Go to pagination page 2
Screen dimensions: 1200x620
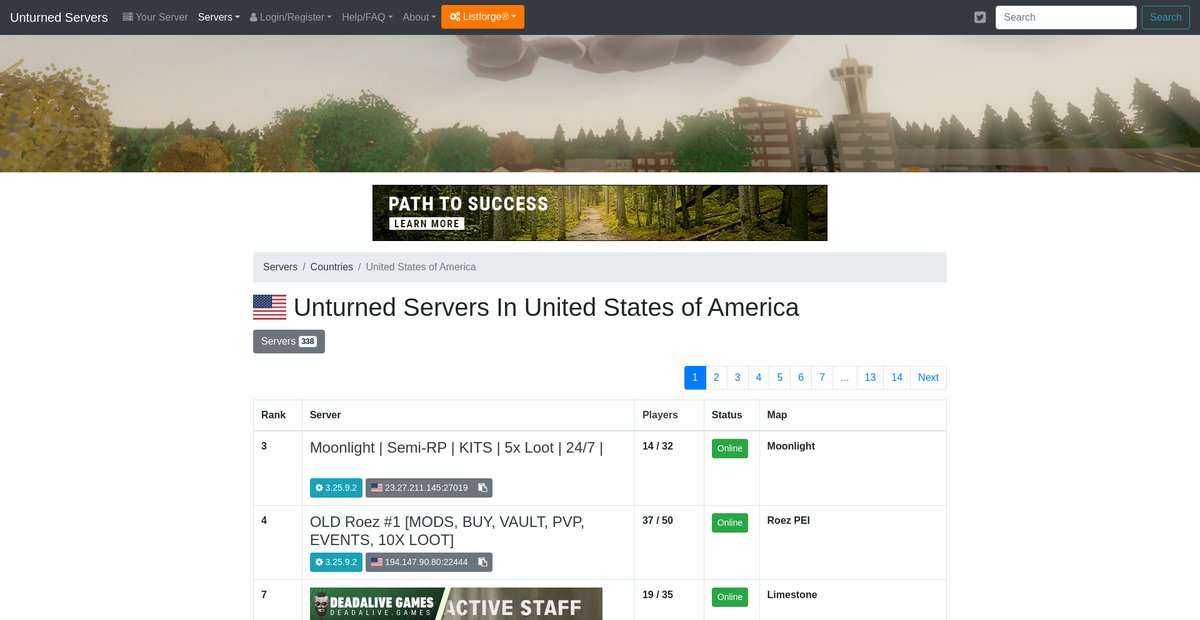pos(716,377)
